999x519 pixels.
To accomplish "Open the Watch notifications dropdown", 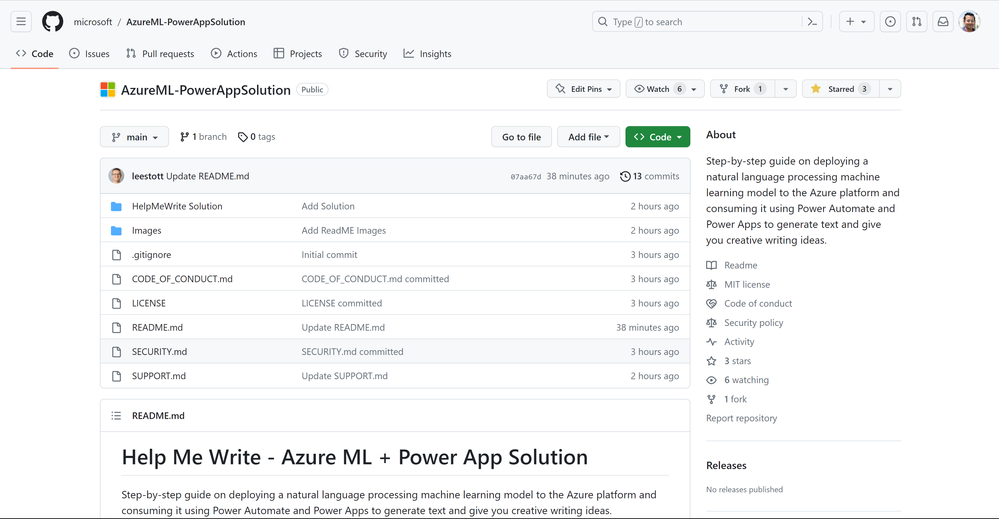I will 665,89.
